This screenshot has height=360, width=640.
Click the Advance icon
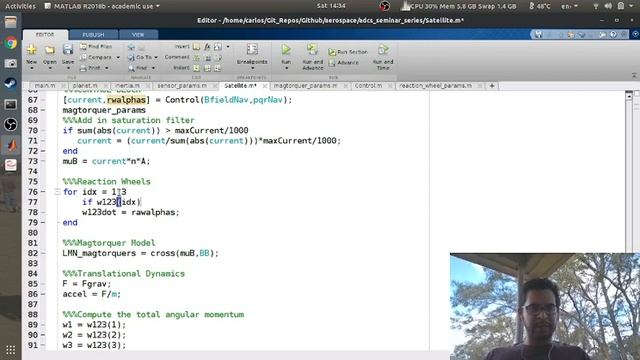tap(332, 63)
